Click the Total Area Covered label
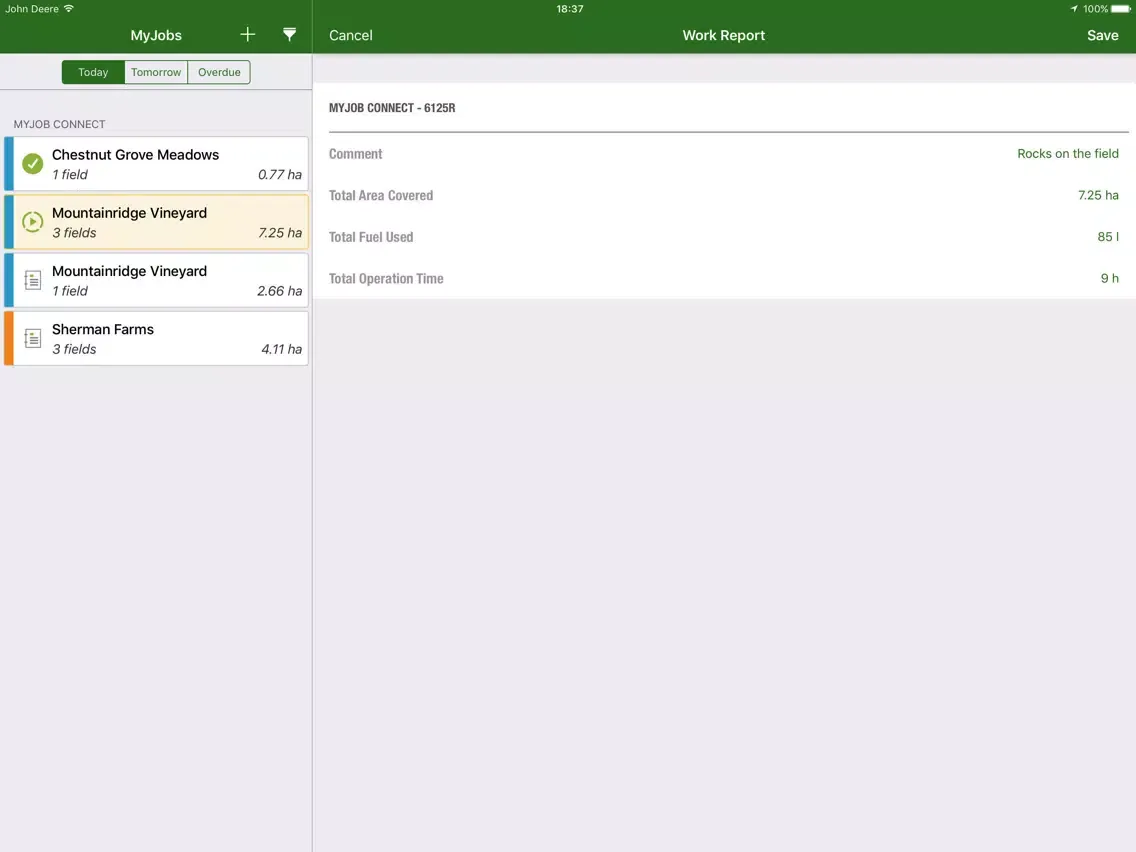Screen dimensions: 1136x852 point(381,196)
